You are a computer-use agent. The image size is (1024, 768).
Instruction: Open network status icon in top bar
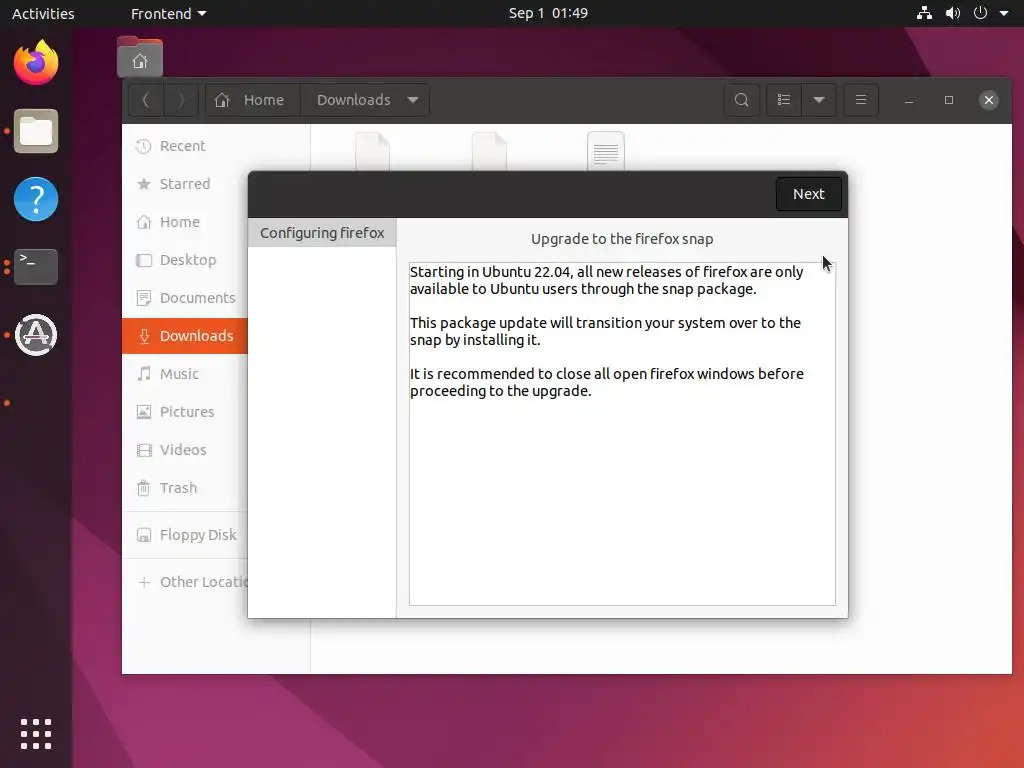(x=924, y=13)
